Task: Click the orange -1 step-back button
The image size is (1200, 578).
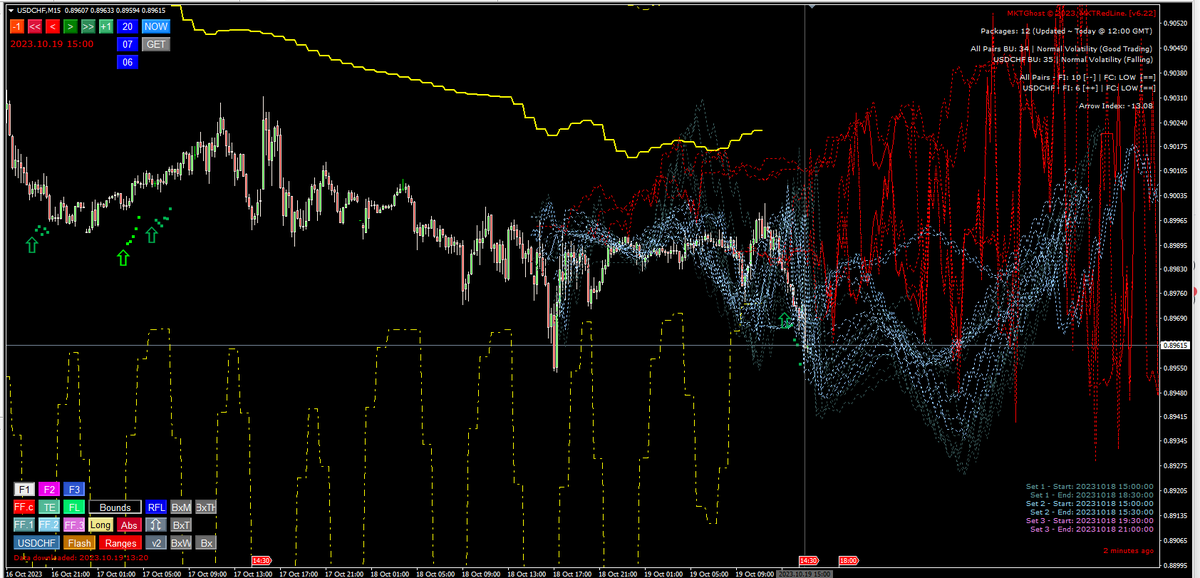Action: (x=16, y=26)
